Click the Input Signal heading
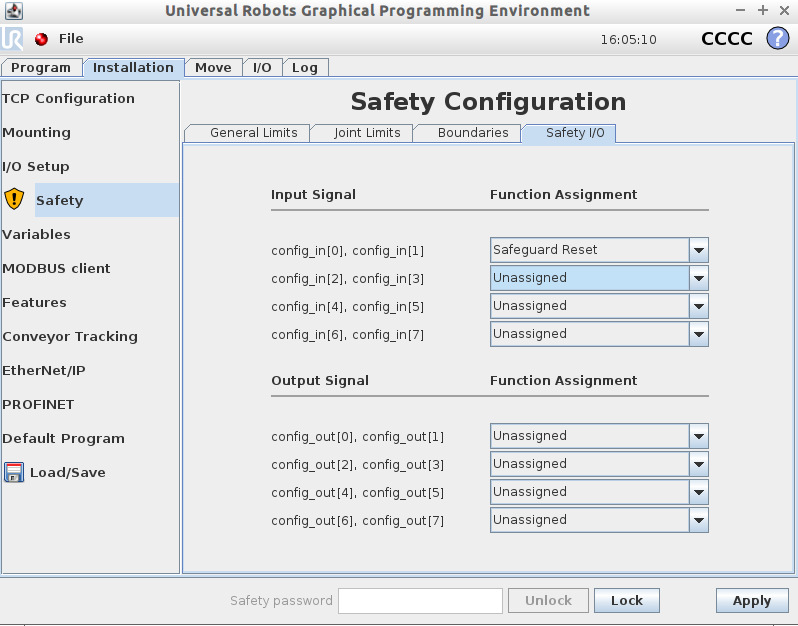Image resolution: width=798 pixels, height=626 pixels. [314, 194]
